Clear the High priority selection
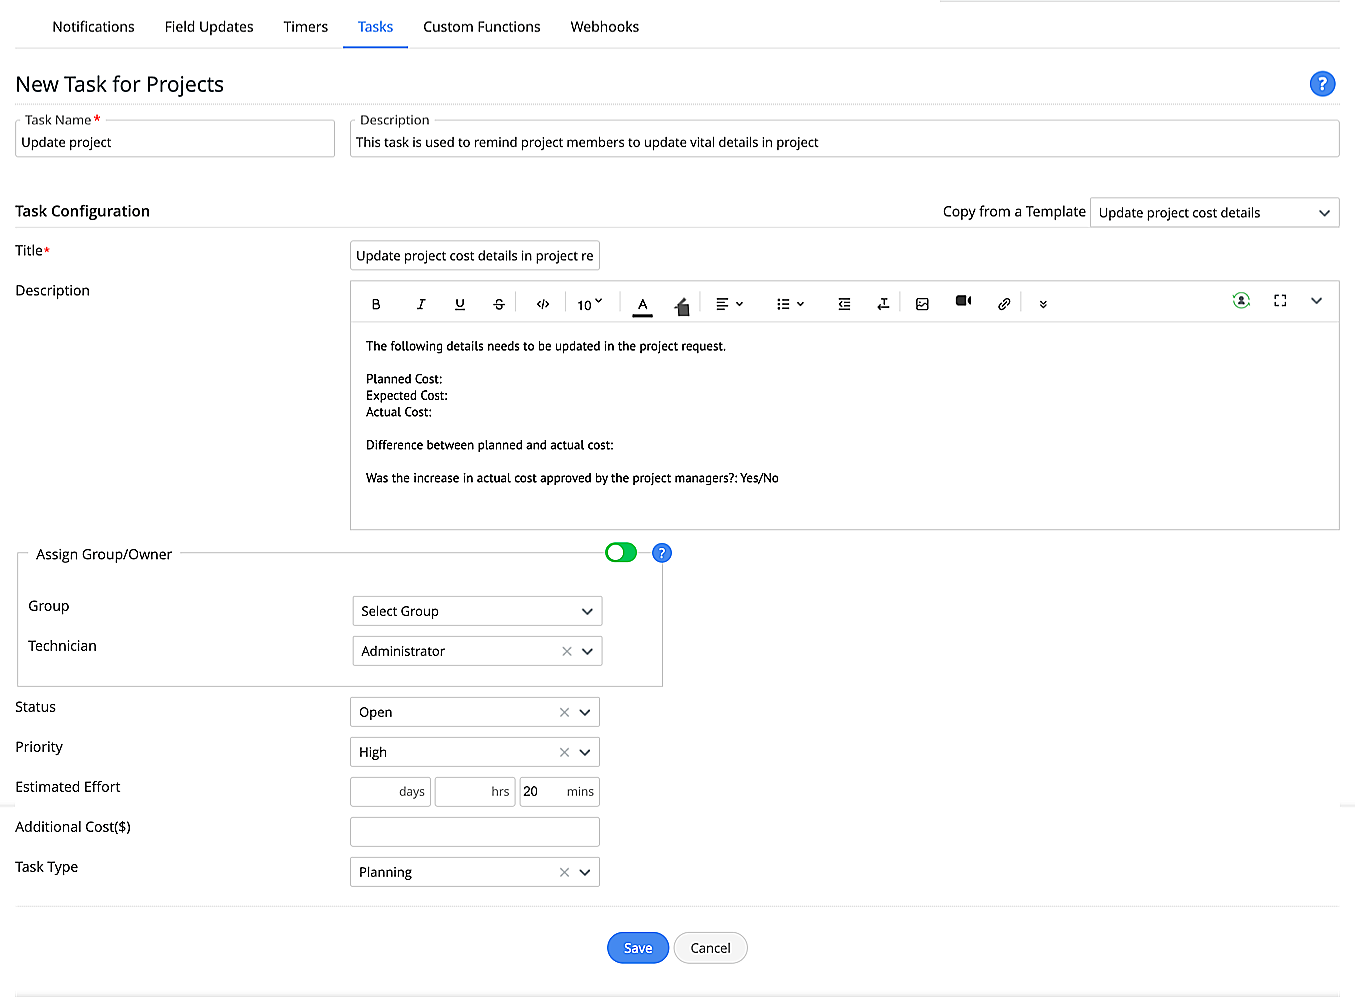1355x997 pixels. [564, 752]
